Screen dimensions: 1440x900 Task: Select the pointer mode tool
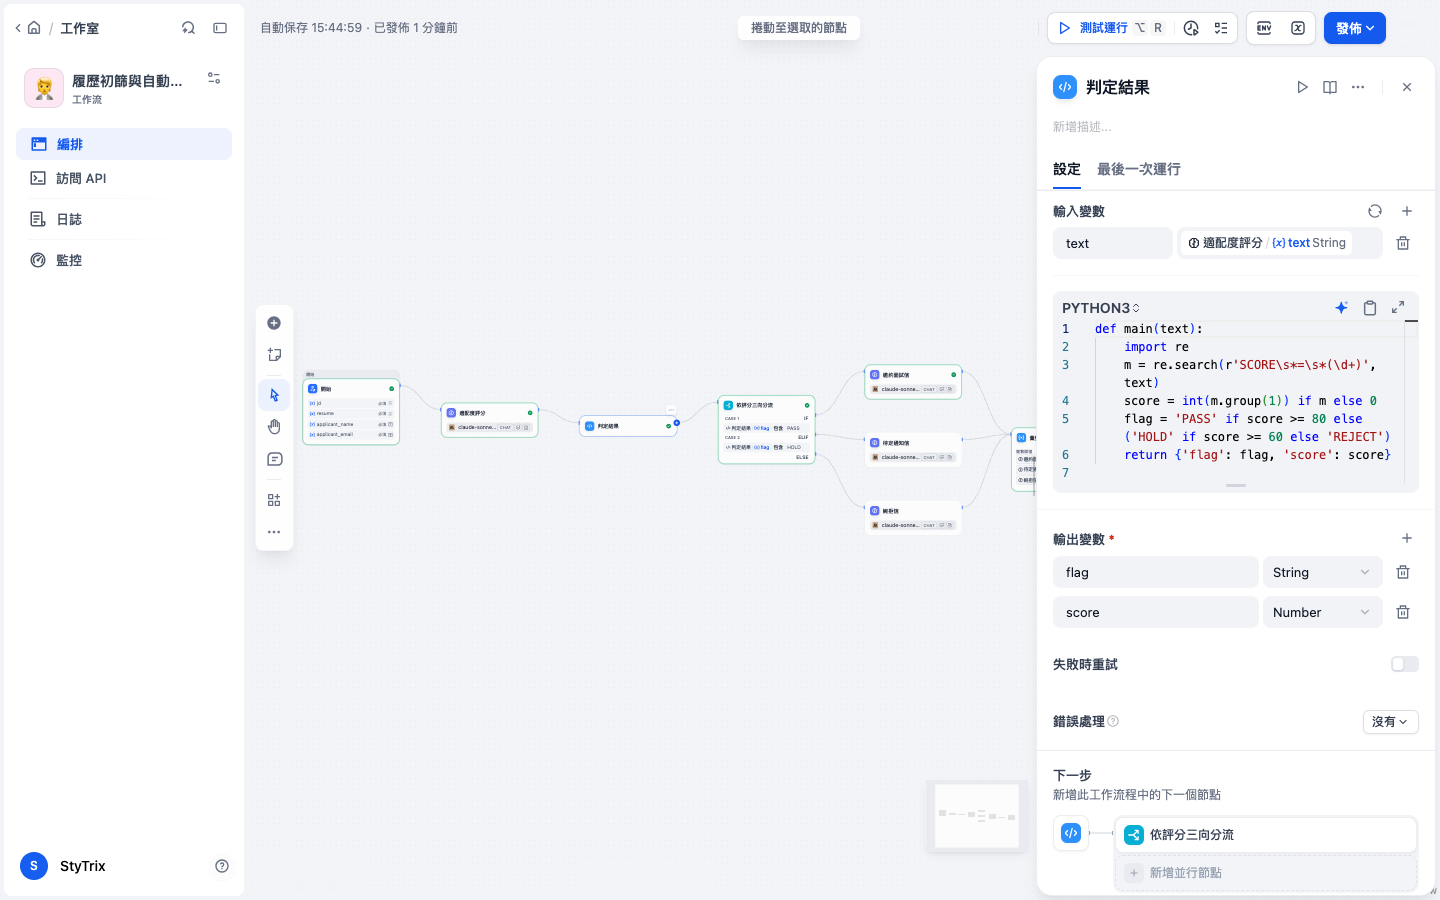click(x=274, y=395)
